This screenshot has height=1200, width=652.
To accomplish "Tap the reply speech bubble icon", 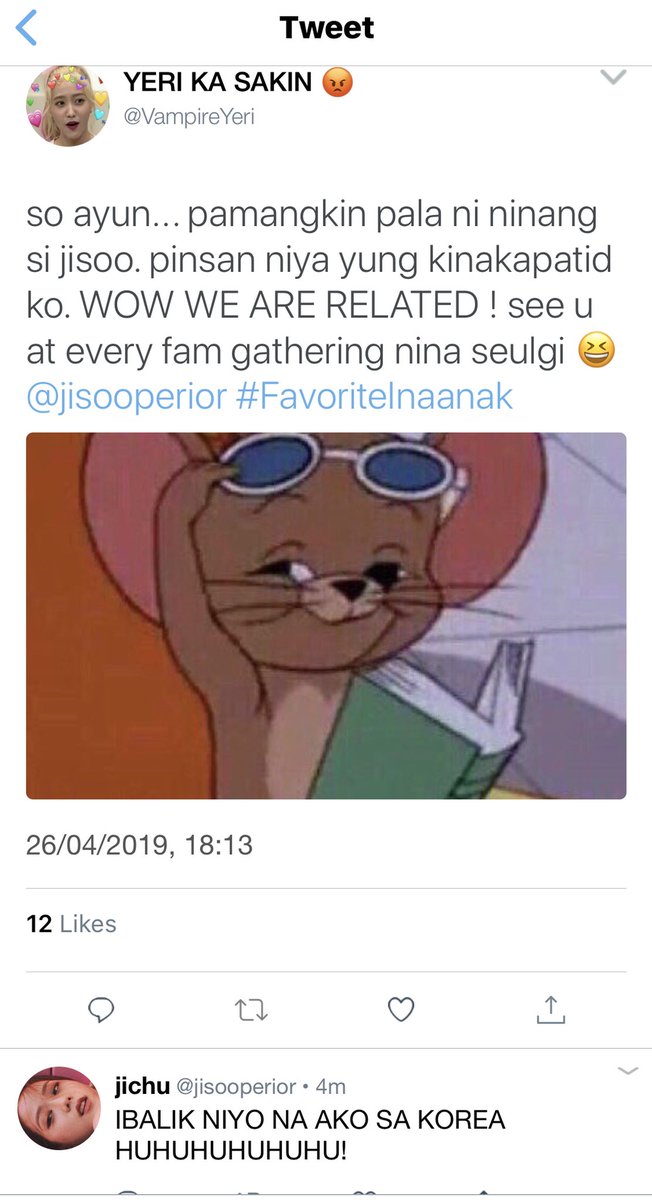I will coord(101,1010).
